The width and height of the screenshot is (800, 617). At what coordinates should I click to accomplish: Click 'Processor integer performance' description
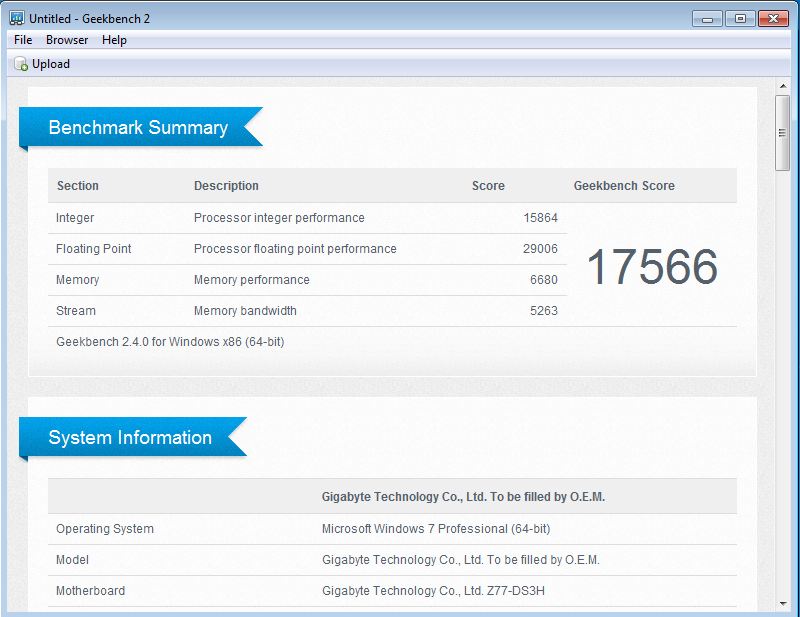point(279,218)
